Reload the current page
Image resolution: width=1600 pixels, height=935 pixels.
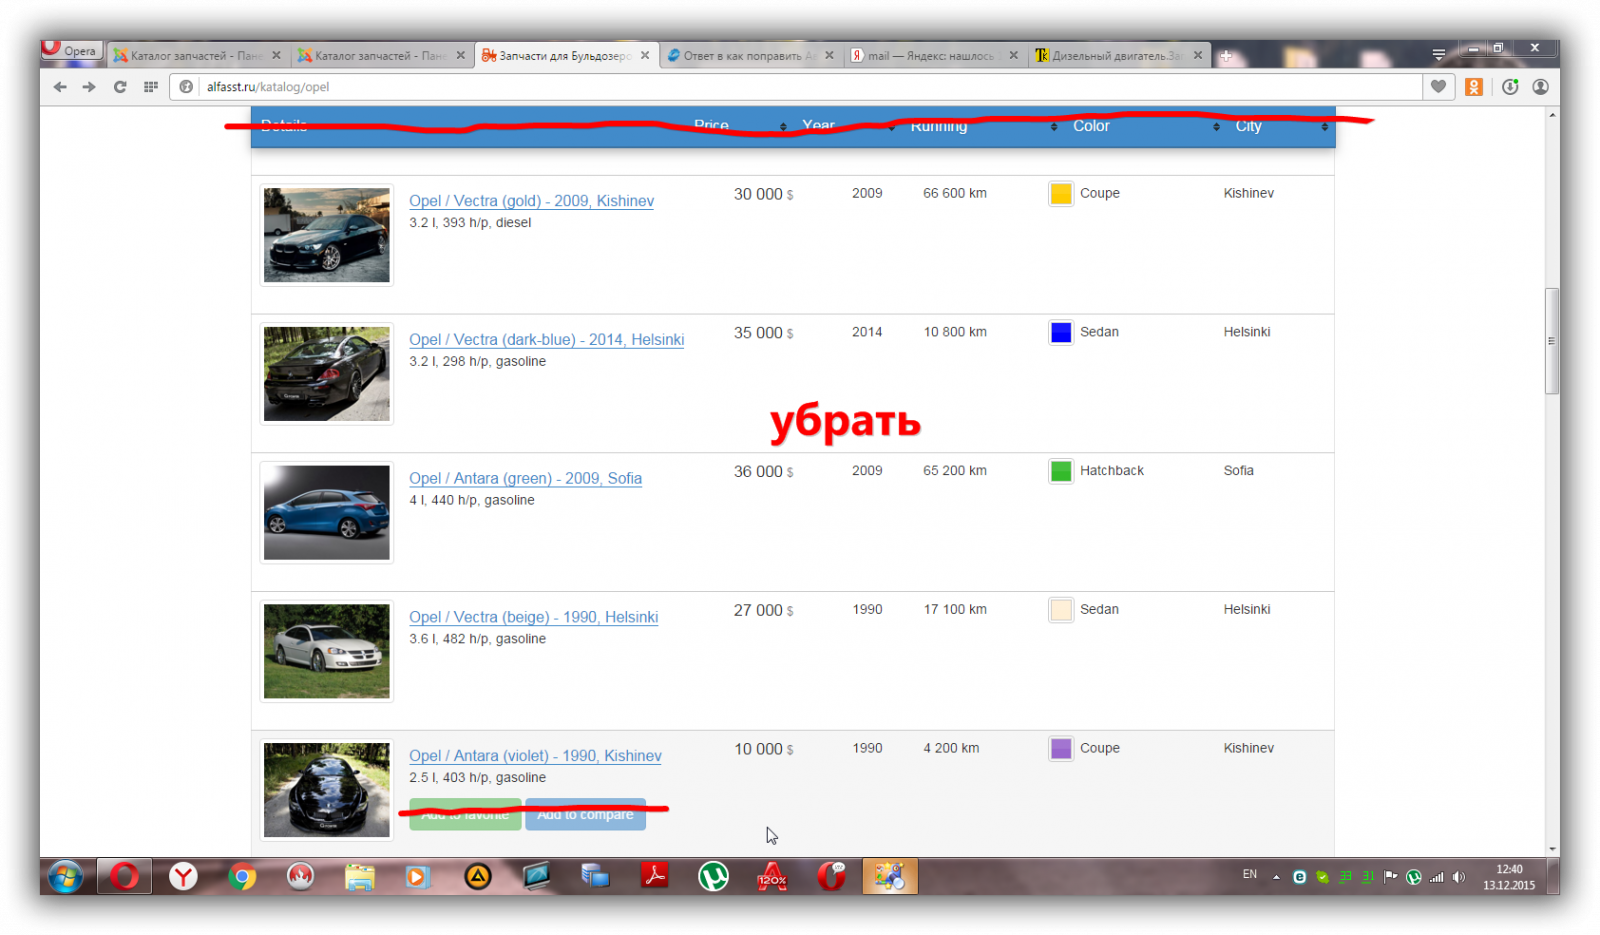coord(120,87)
